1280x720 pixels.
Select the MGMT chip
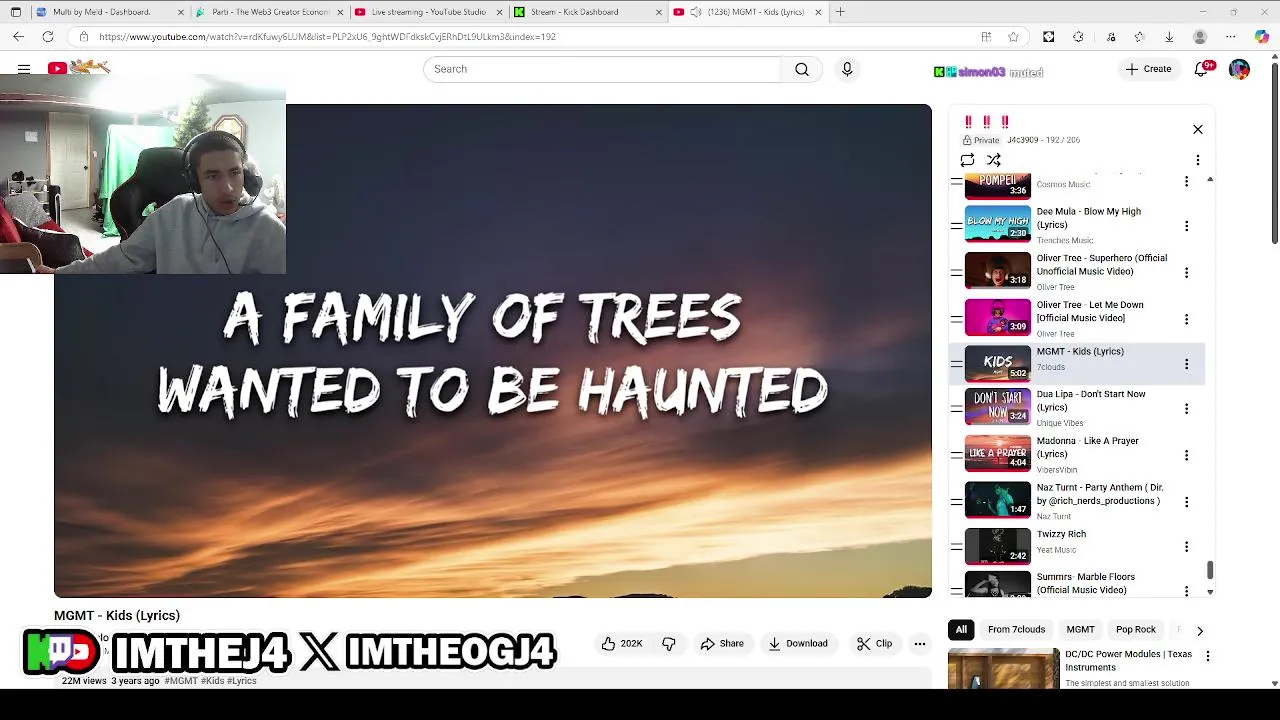click(x=1080, y=630)
